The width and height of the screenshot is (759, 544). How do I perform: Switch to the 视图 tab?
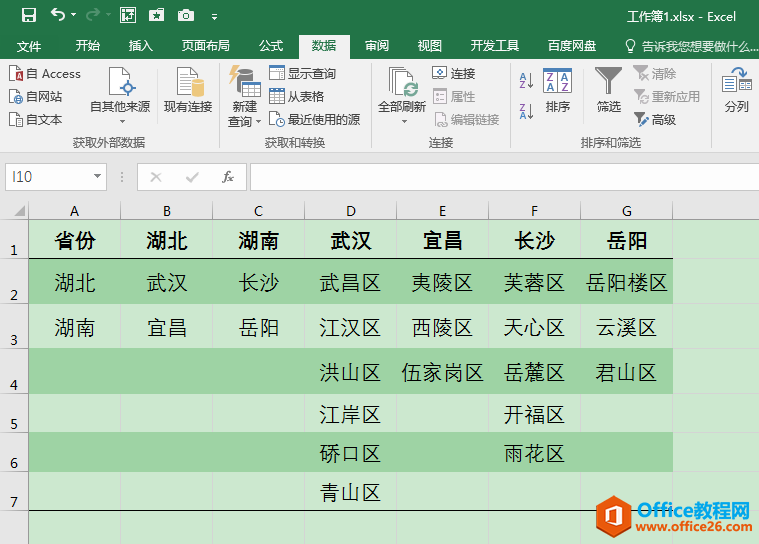coord(430,45)
